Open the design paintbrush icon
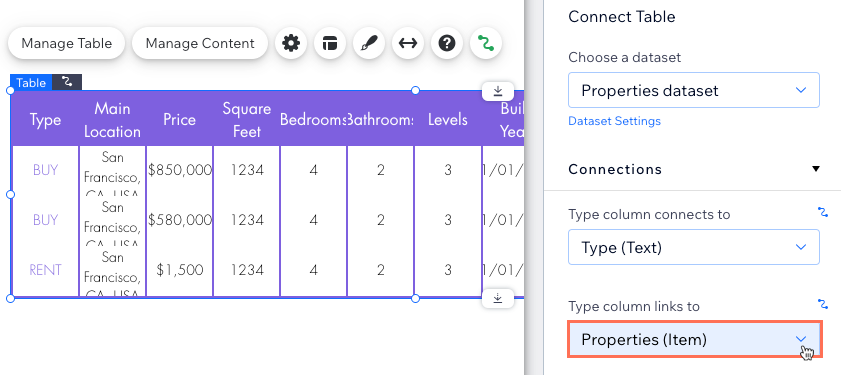This screenshot has height=375, width=841. click(369, 43)
